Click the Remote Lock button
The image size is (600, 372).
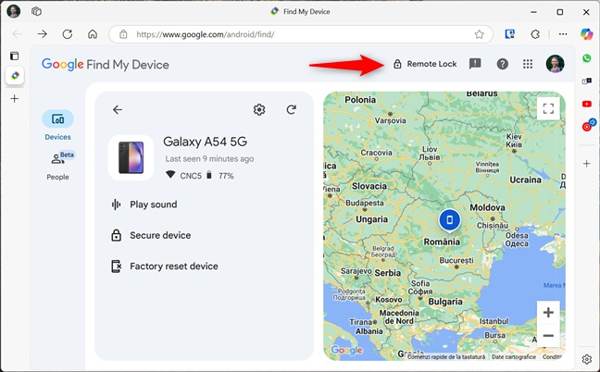point(425,64)
